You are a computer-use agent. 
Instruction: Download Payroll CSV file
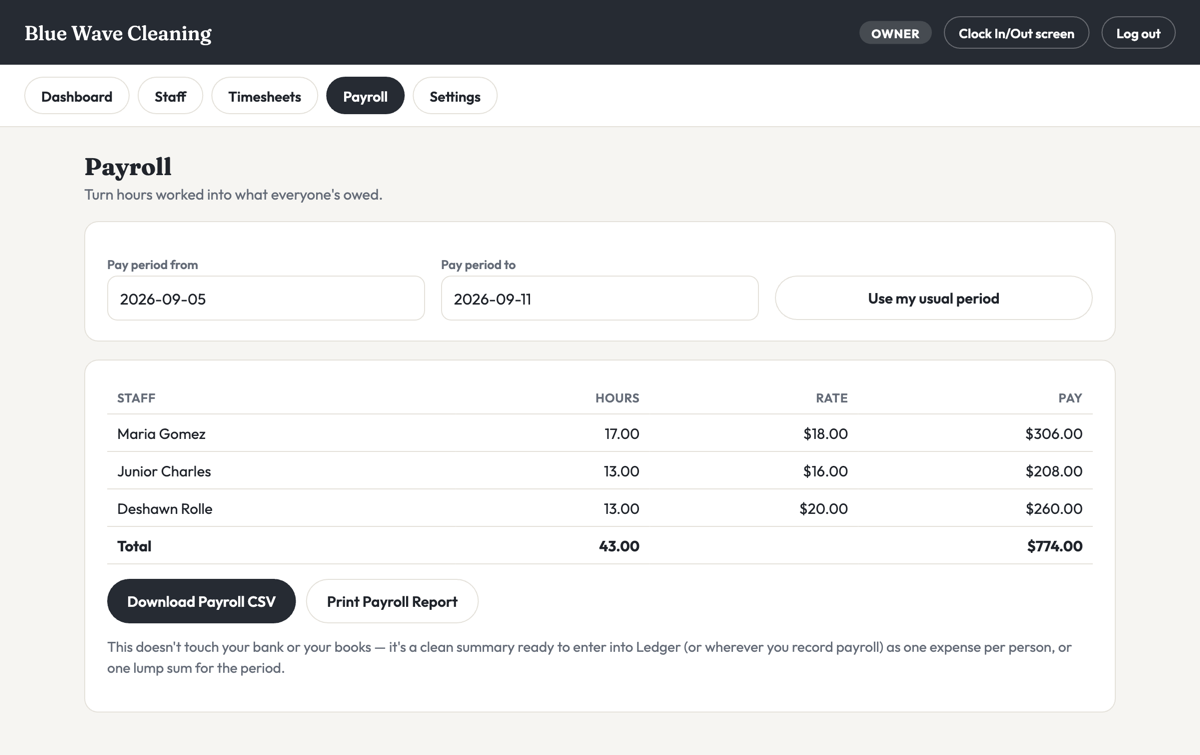[201, 601]
